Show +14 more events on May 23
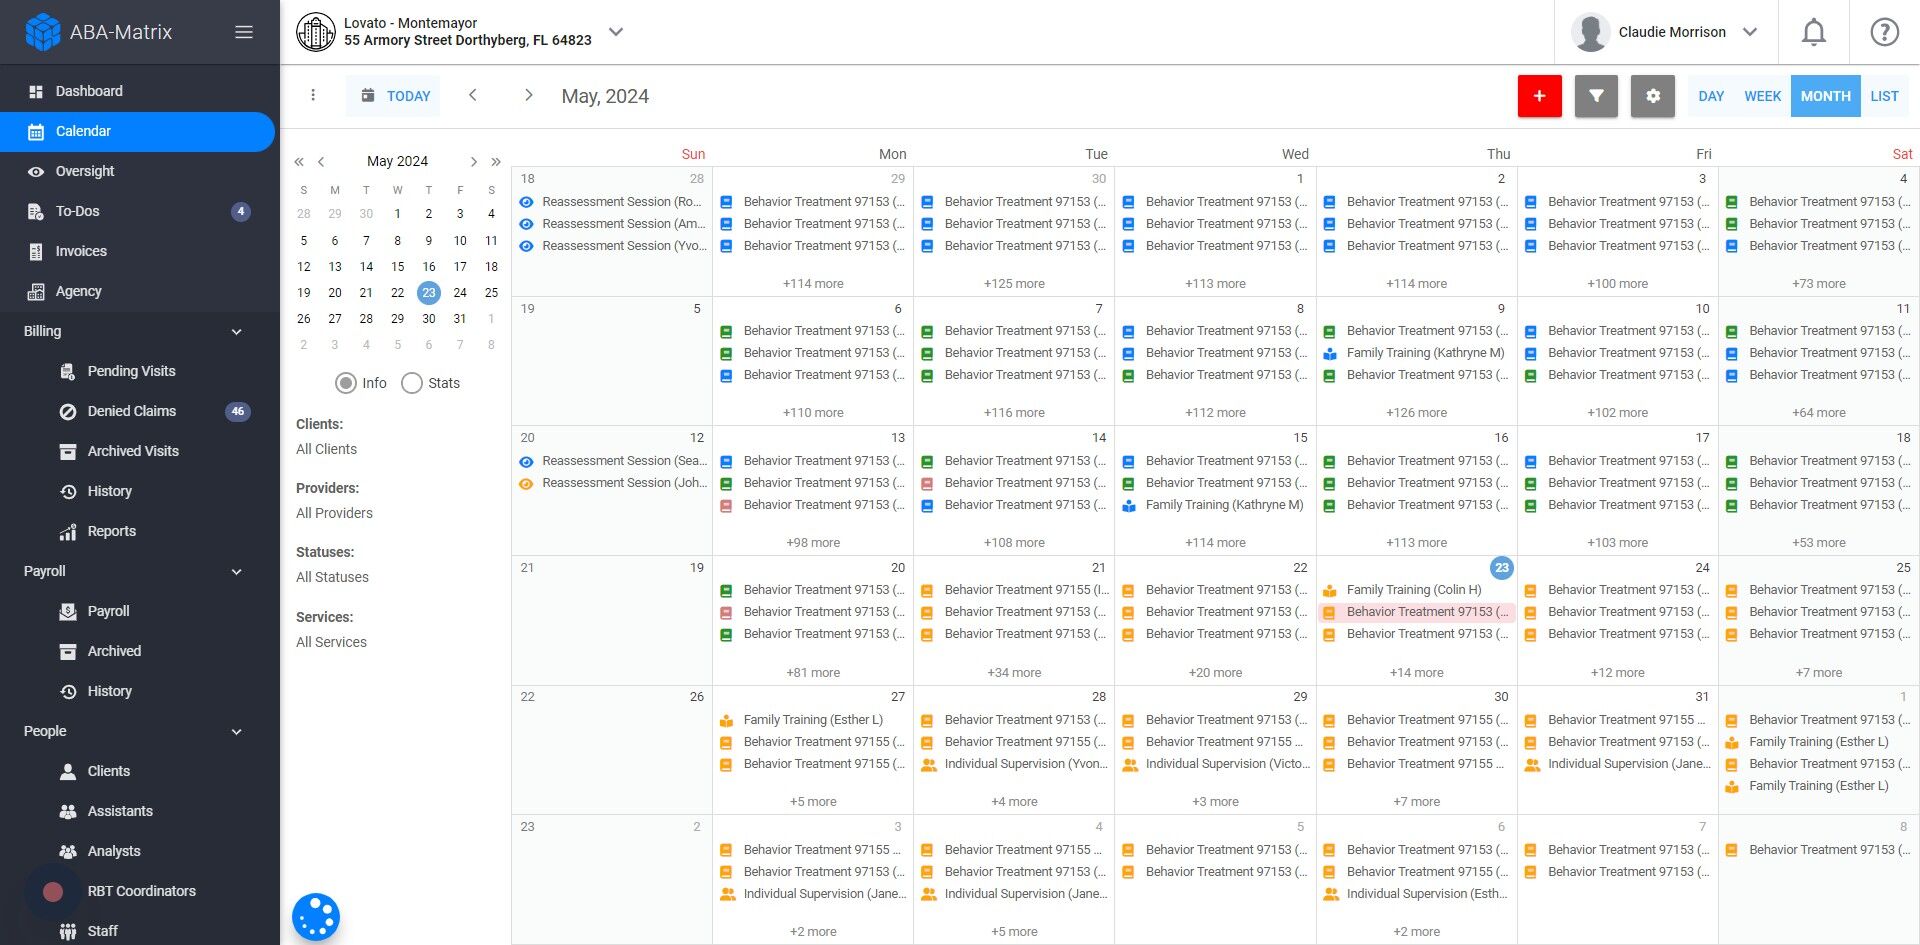This screenshot has height=945, width=1920. [x=1416, y=673]
